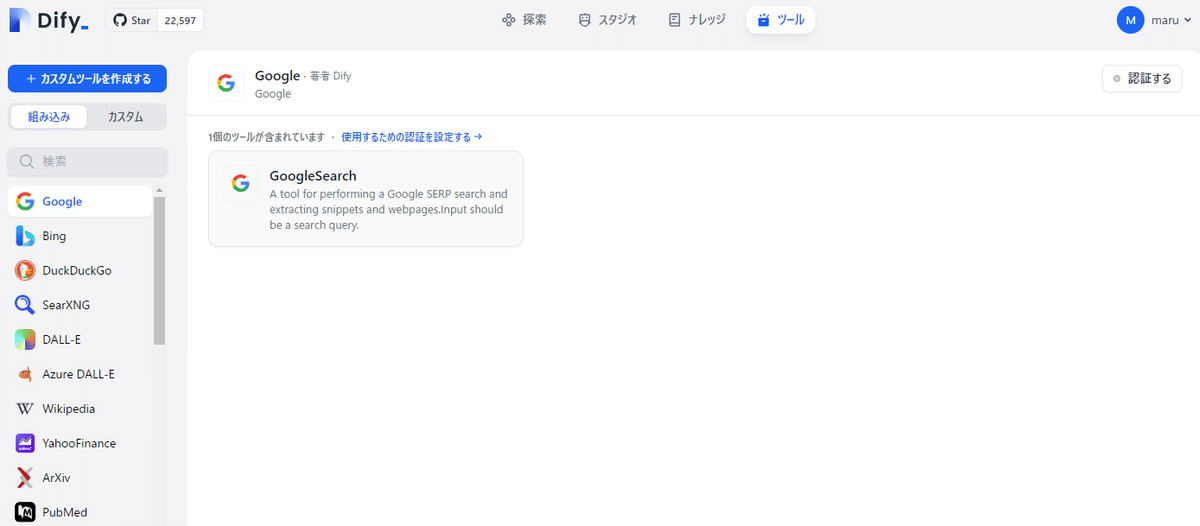Click the 1個のツールが含まれています text
1200x526 pixels.
pyautogui.click(x=267, y=137)
